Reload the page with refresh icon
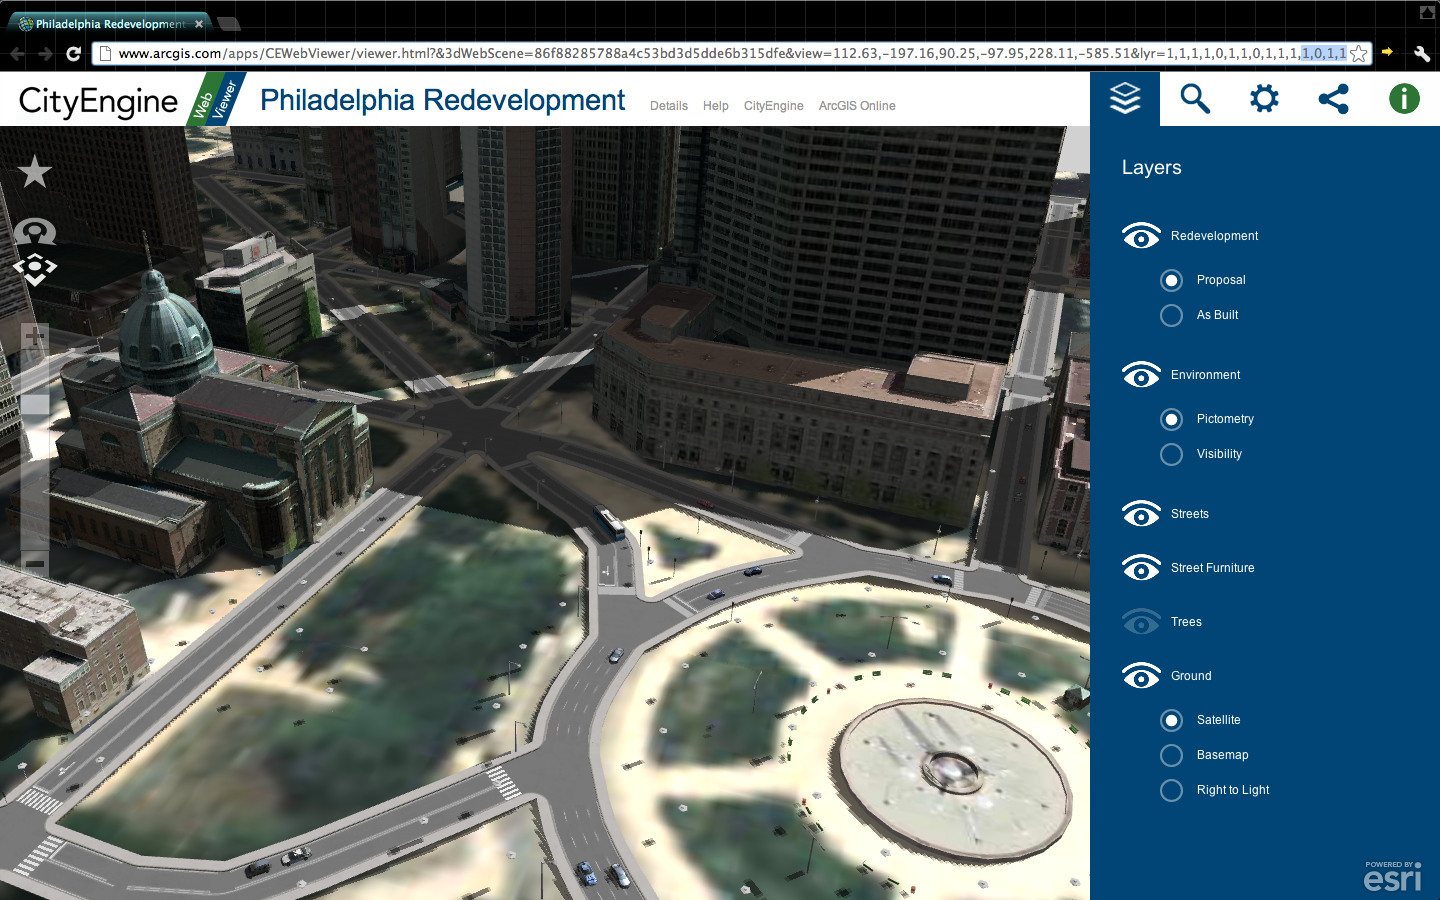The width and height of the screenshot is (1440, 900). coord(73,53)
